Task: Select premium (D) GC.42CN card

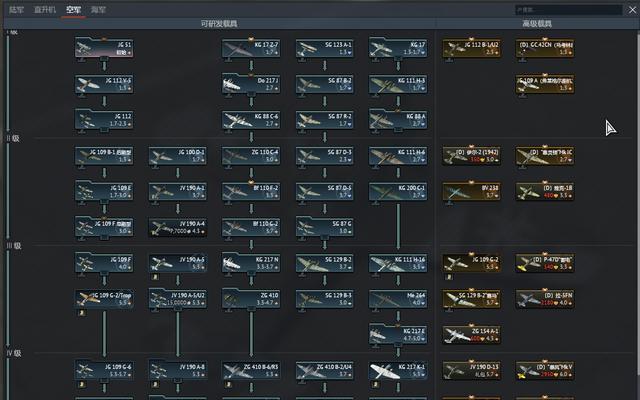Action: [545, 48]
